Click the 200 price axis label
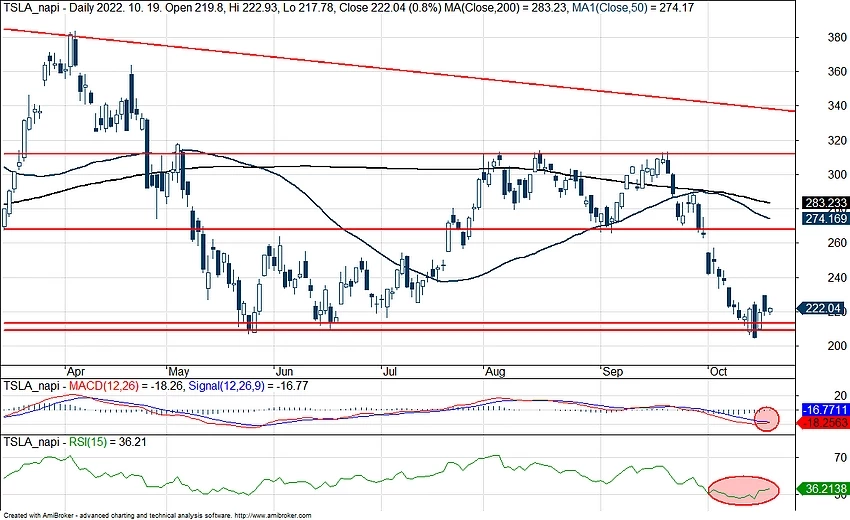 (837, 346)
